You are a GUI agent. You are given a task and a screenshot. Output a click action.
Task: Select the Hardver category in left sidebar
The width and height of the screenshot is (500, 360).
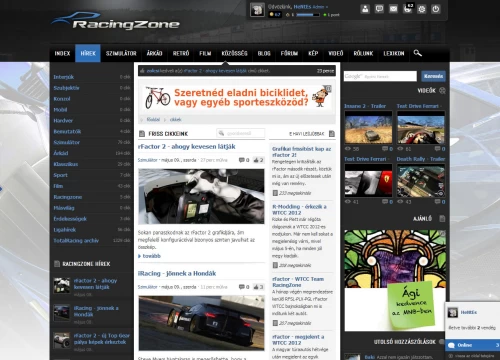[63, 121]
